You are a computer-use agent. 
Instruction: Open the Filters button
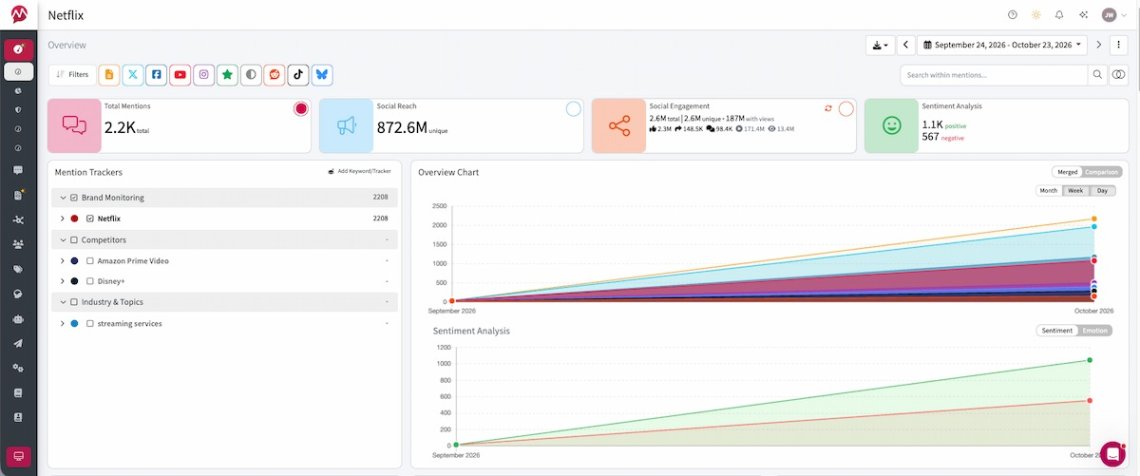pos(72,74)
